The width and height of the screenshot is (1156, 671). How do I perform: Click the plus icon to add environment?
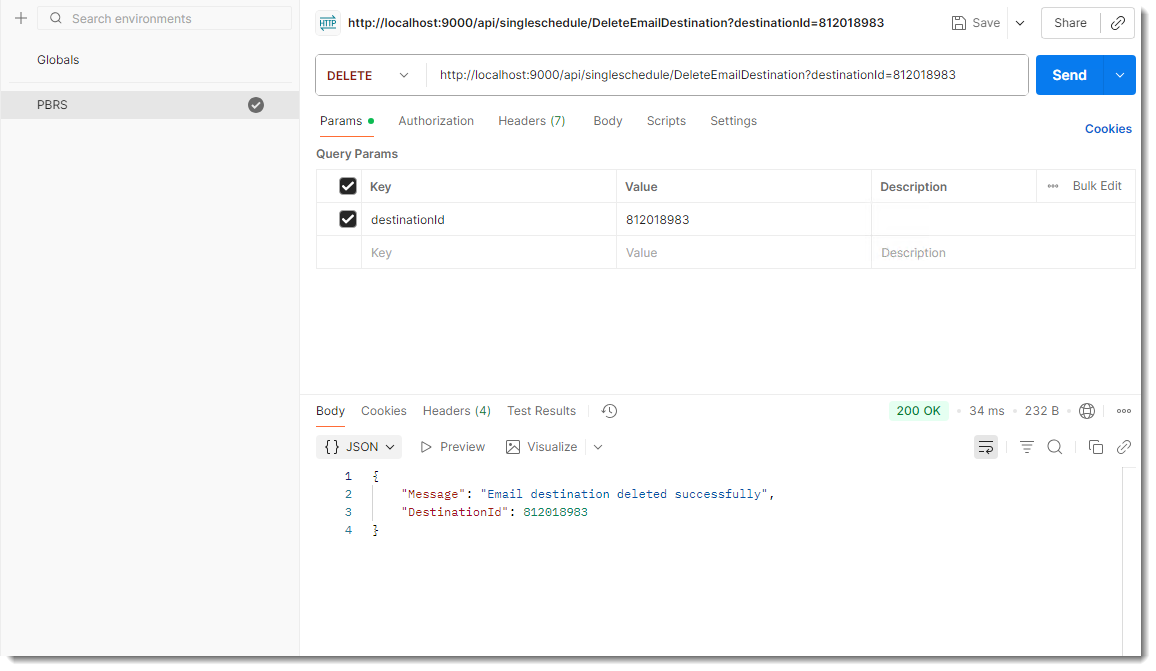20,18
